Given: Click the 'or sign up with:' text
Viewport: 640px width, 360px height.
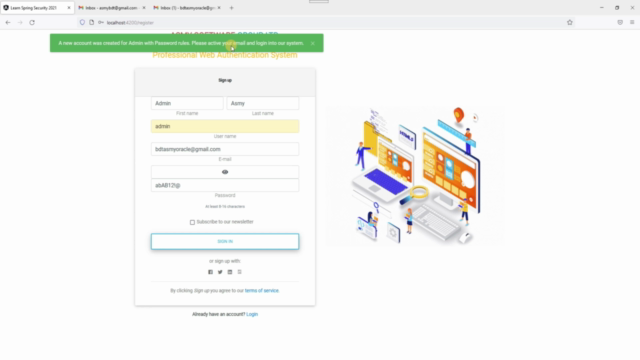Looking at the screenshot, I should pyautogui.click(x=225, y=261).
